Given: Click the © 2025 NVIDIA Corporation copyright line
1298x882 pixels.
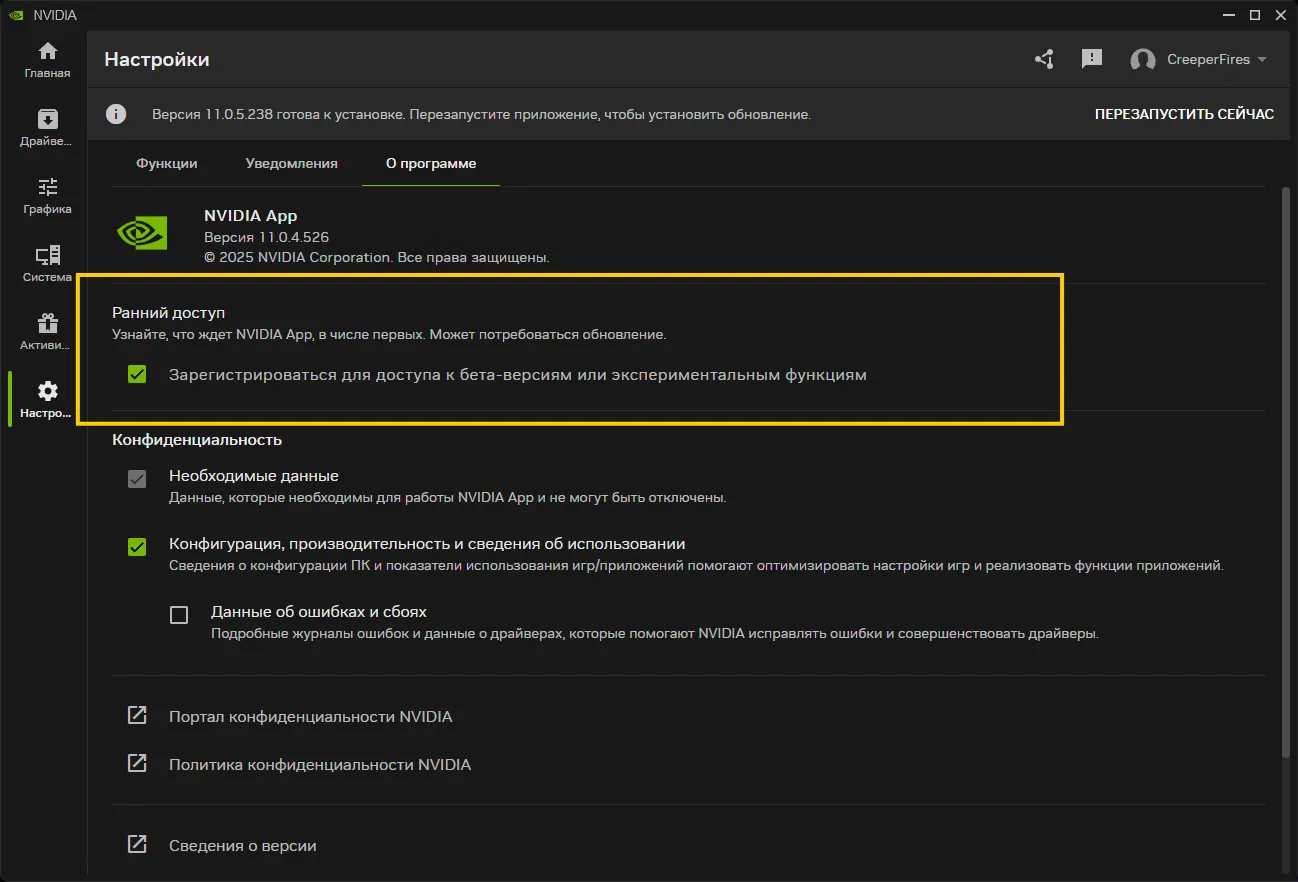Looking at the screenshot, I should [377, 257].
